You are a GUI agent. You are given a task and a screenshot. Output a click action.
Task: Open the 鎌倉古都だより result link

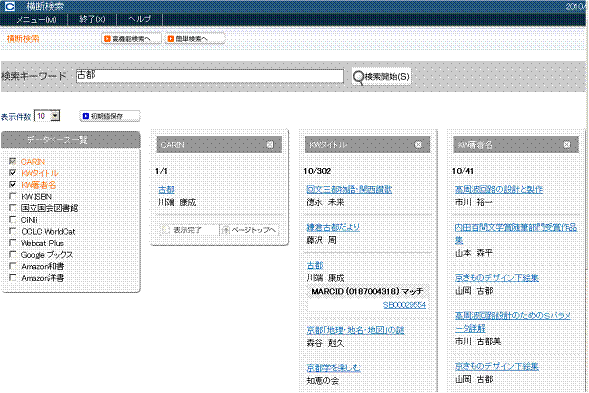[333, 227]
